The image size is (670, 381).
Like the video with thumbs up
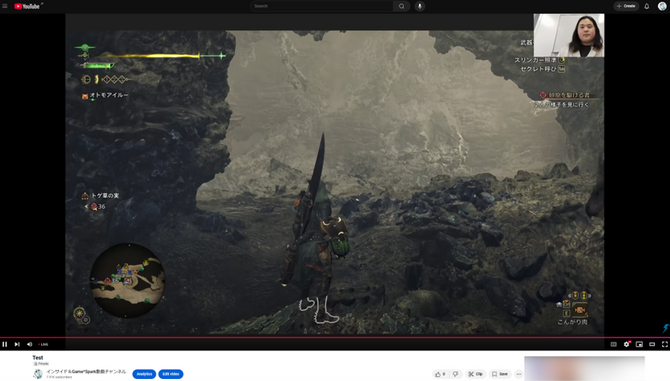440,374
